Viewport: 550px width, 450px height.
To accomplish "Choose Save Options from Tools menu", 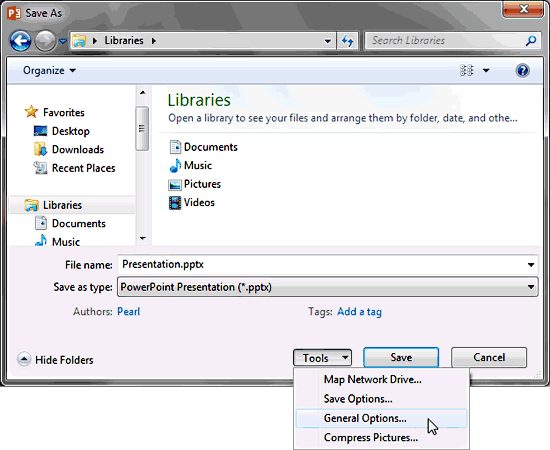I will tap(381, 399).
